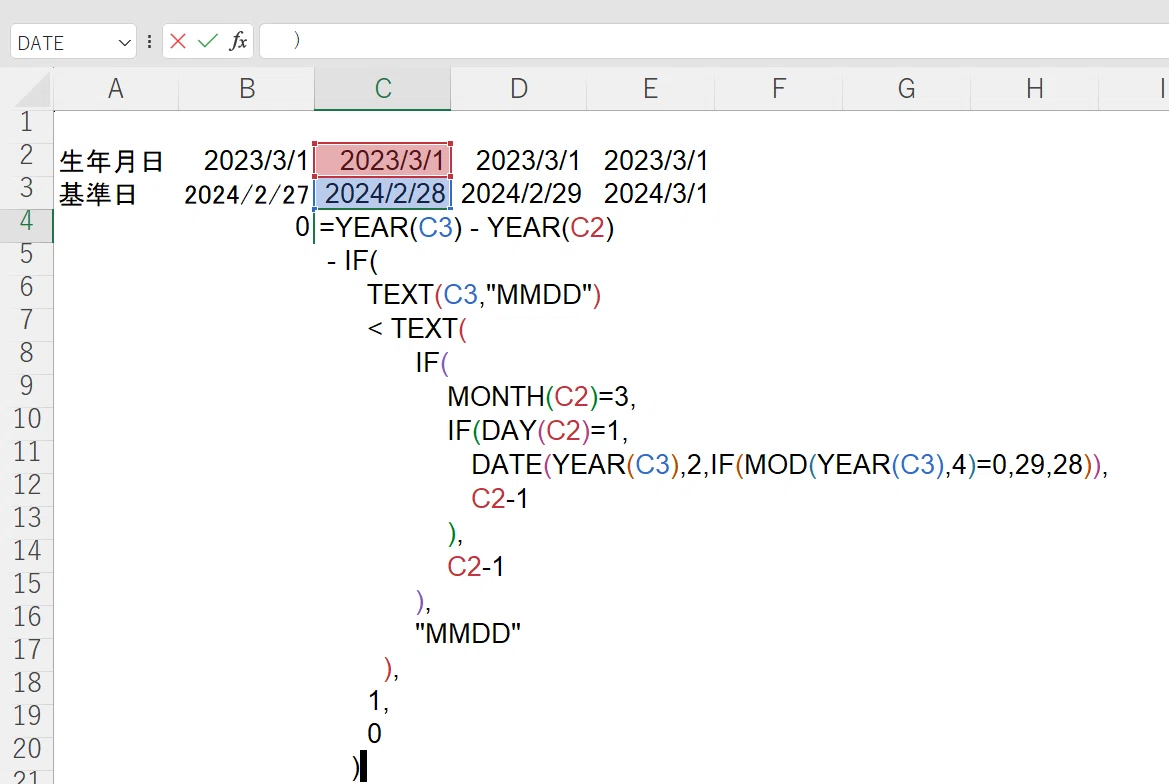Select column B header
Screen dimensions: 1169x784
(x=247, y=89)
